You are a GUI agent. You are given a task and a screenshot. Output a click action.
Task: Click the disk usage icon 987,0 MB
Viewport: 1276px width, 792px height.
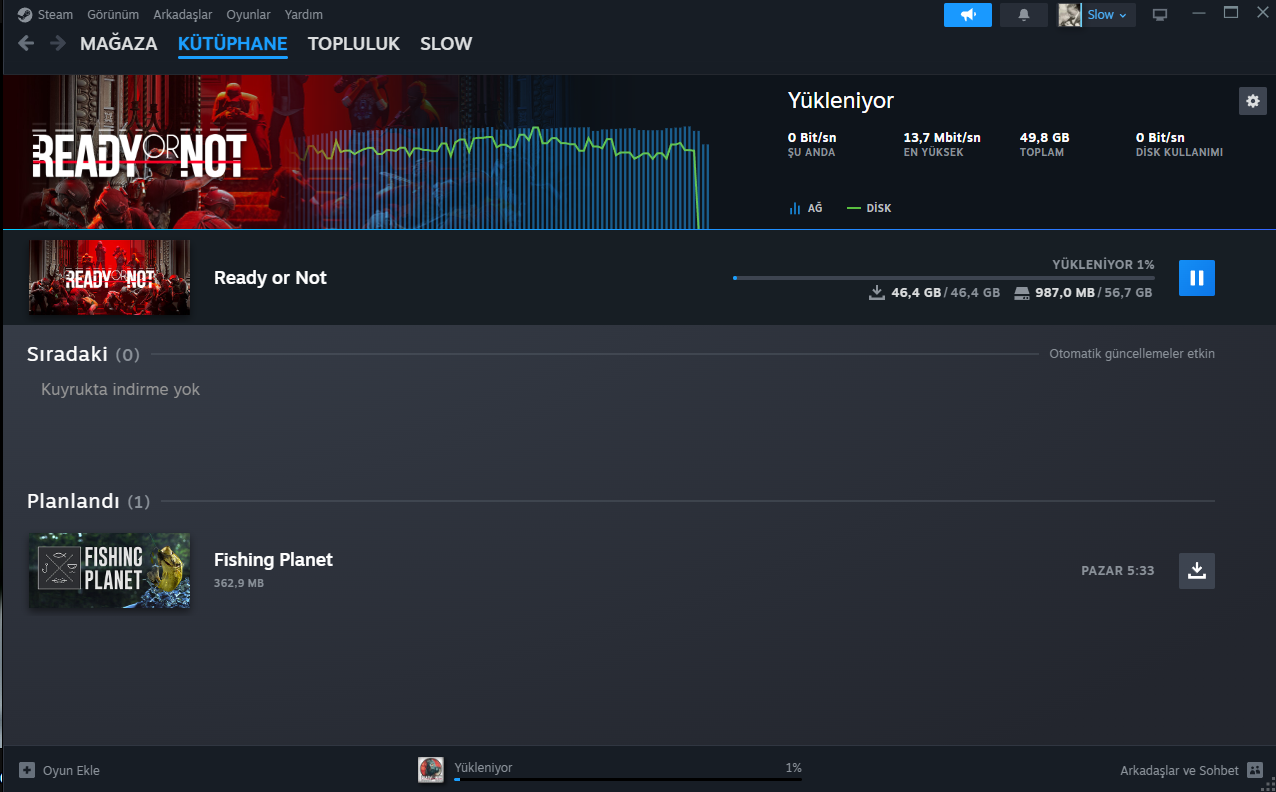[1021, 293]
